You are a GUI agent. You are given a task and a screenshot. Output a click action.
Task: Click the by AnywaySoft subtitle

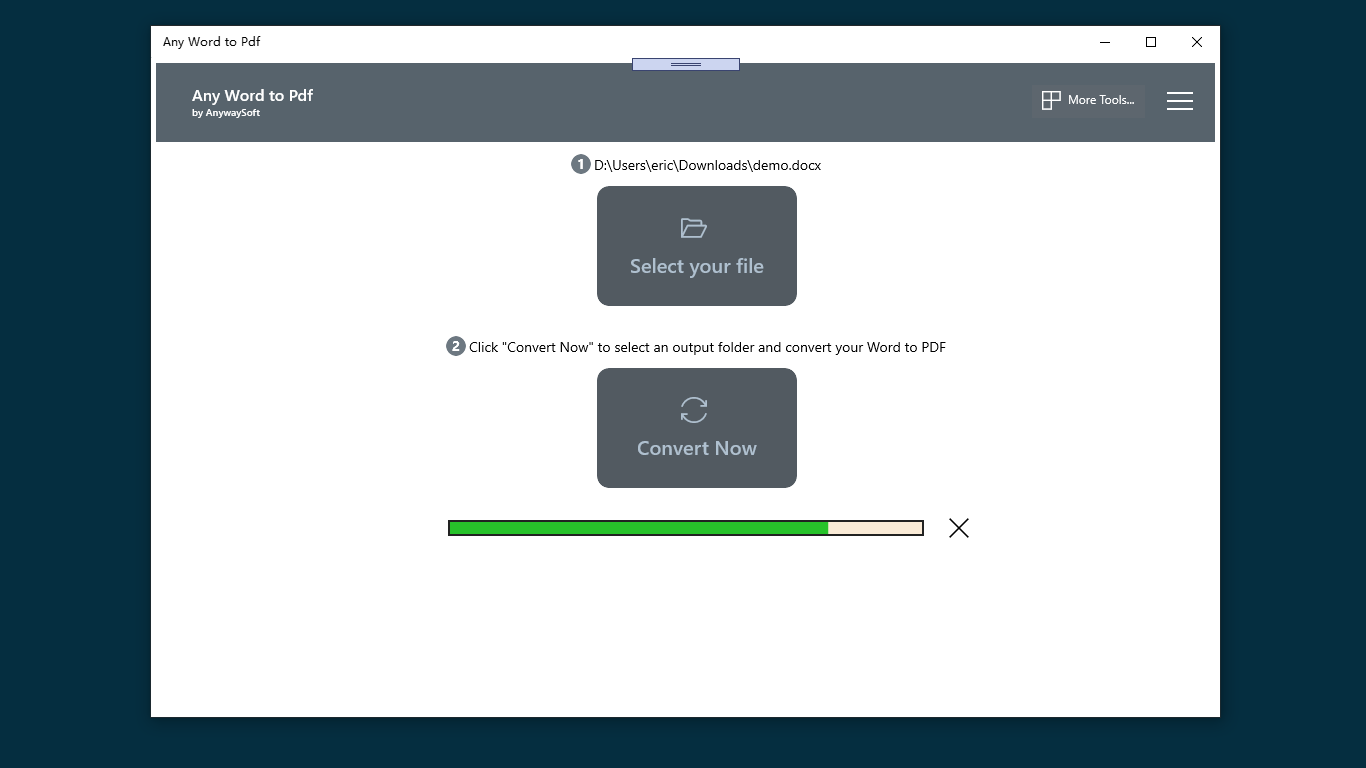pos(226,113)
